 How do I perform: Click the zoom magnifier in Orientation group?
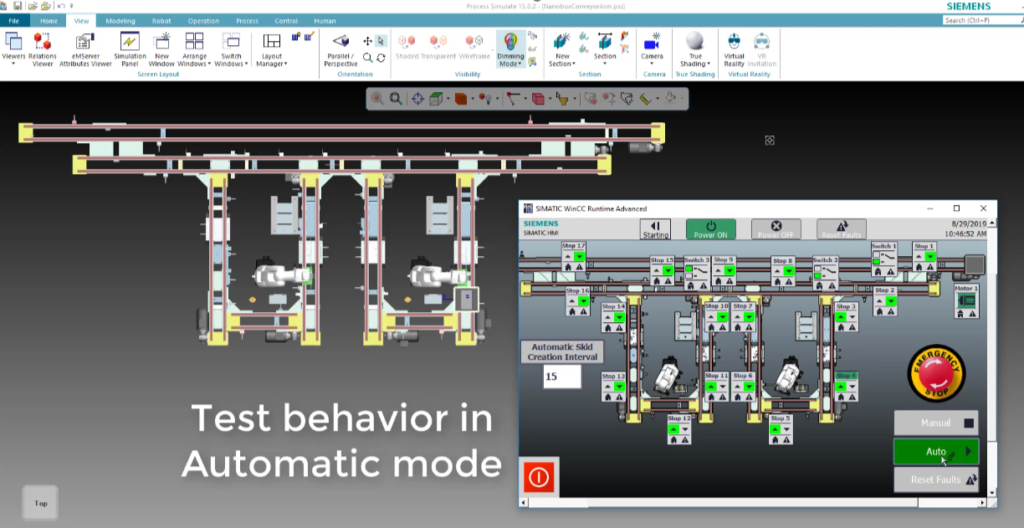pyautogui.click(x=368, y=58)
